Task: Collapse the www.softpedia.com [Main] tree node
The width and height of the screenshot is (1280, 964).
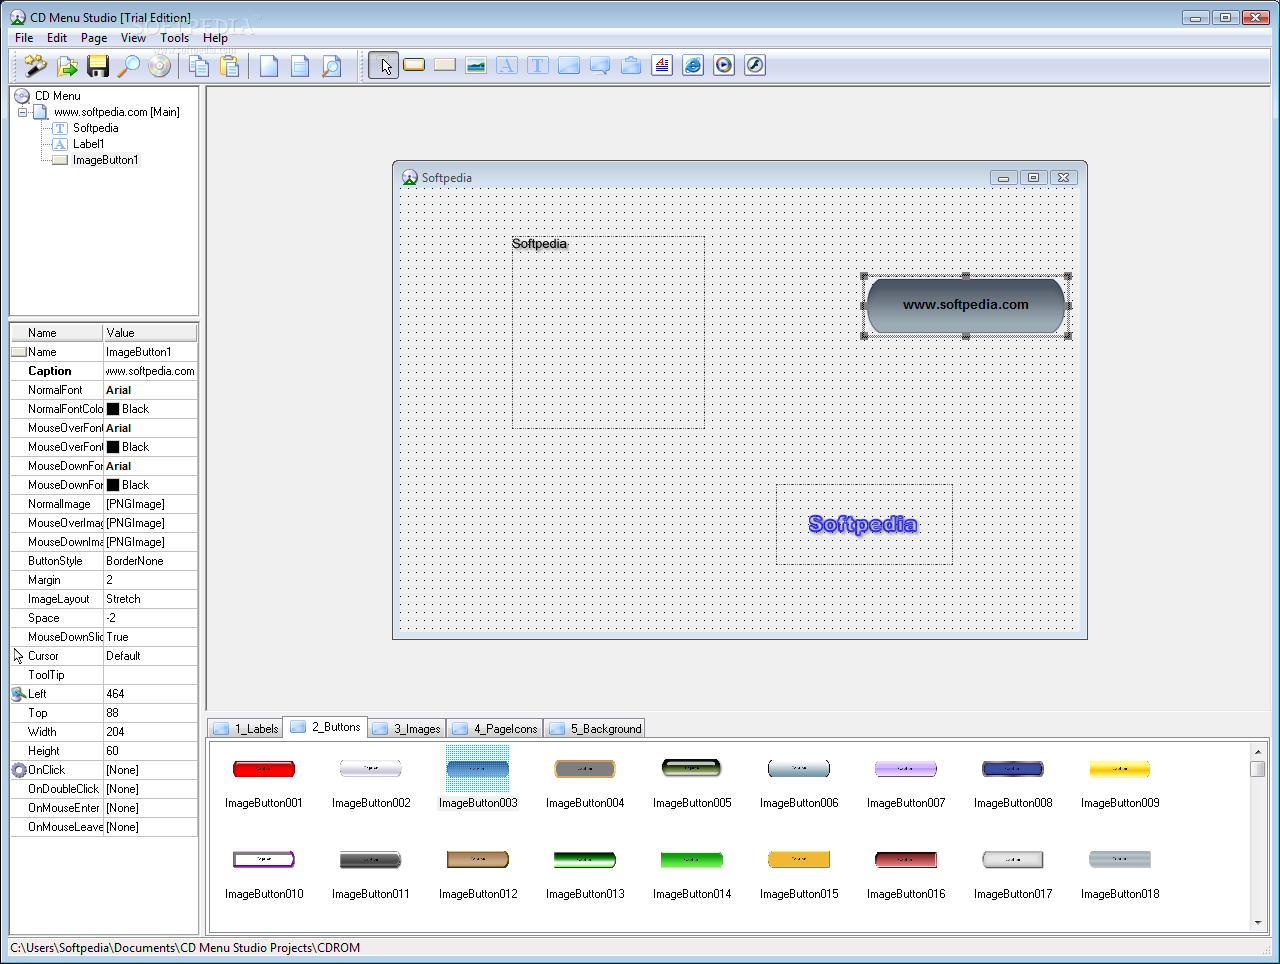Action: point(23,112)
